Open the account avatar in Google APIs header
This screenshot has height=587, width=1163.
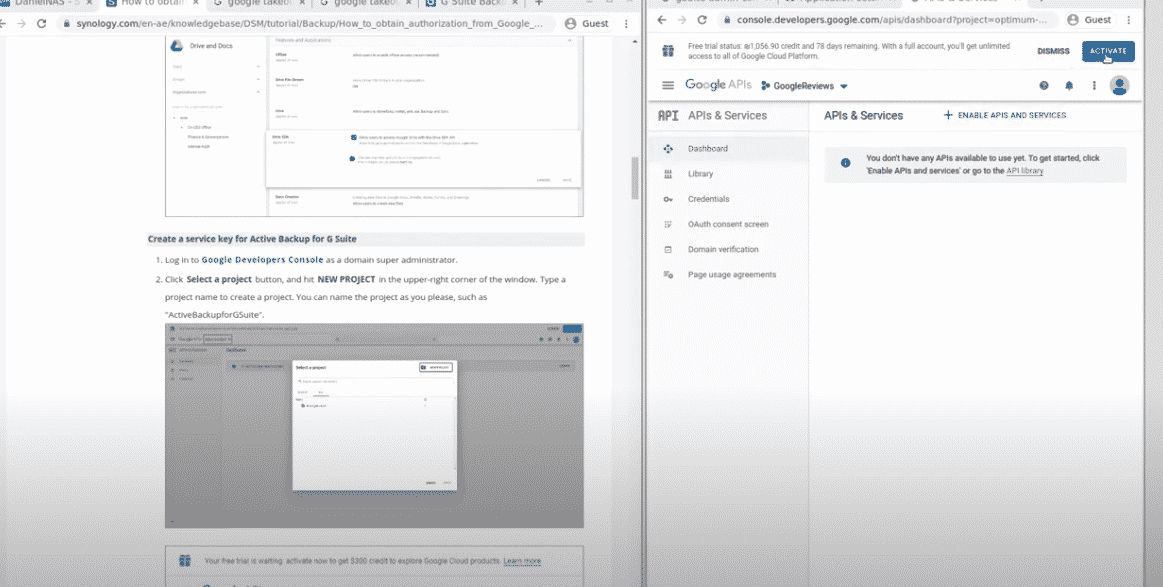[x=1119, y=85]
